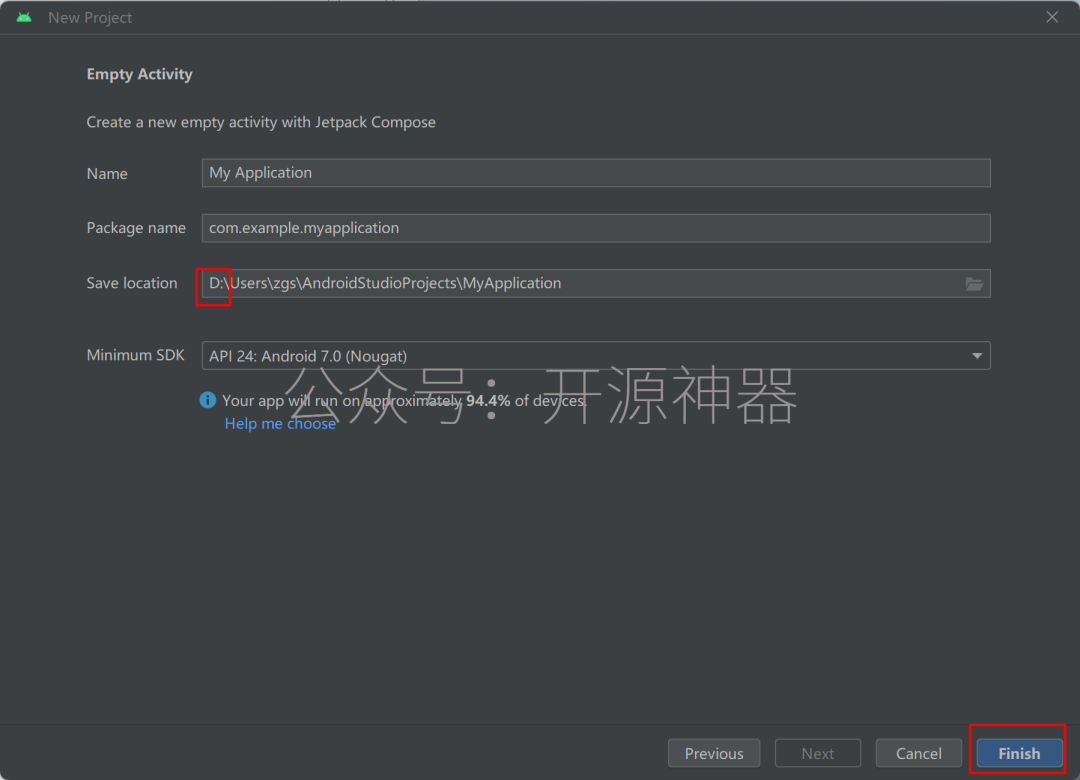Open the Minimum SDK dropdown
Screen dimensions: 1080x780
pyautogui.click(x=596, y=356)
